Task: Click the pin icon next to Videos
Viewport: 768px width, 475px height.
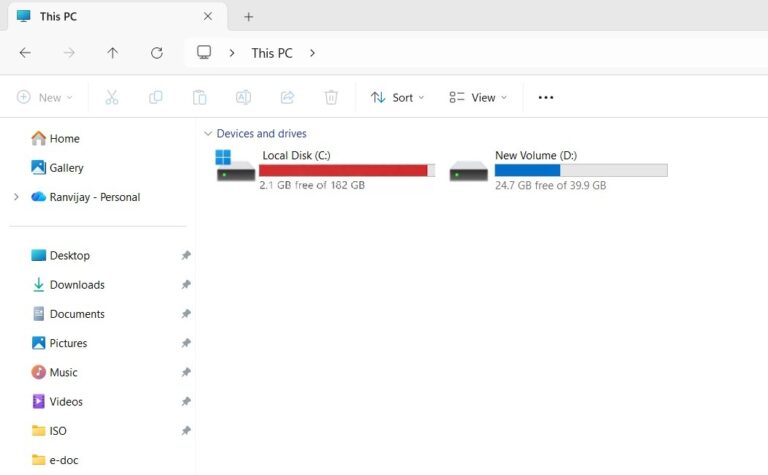Action: pyautogui.click(x=186, y=402)
